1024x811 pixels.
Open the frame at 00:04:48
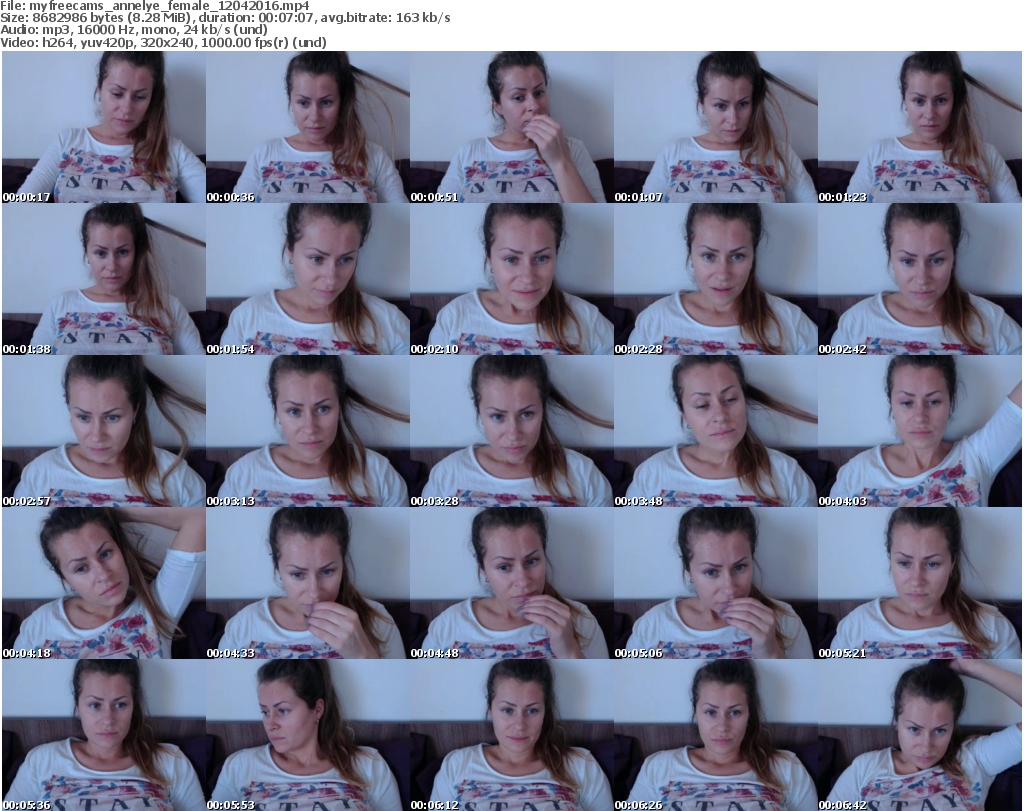click(511, 583)
